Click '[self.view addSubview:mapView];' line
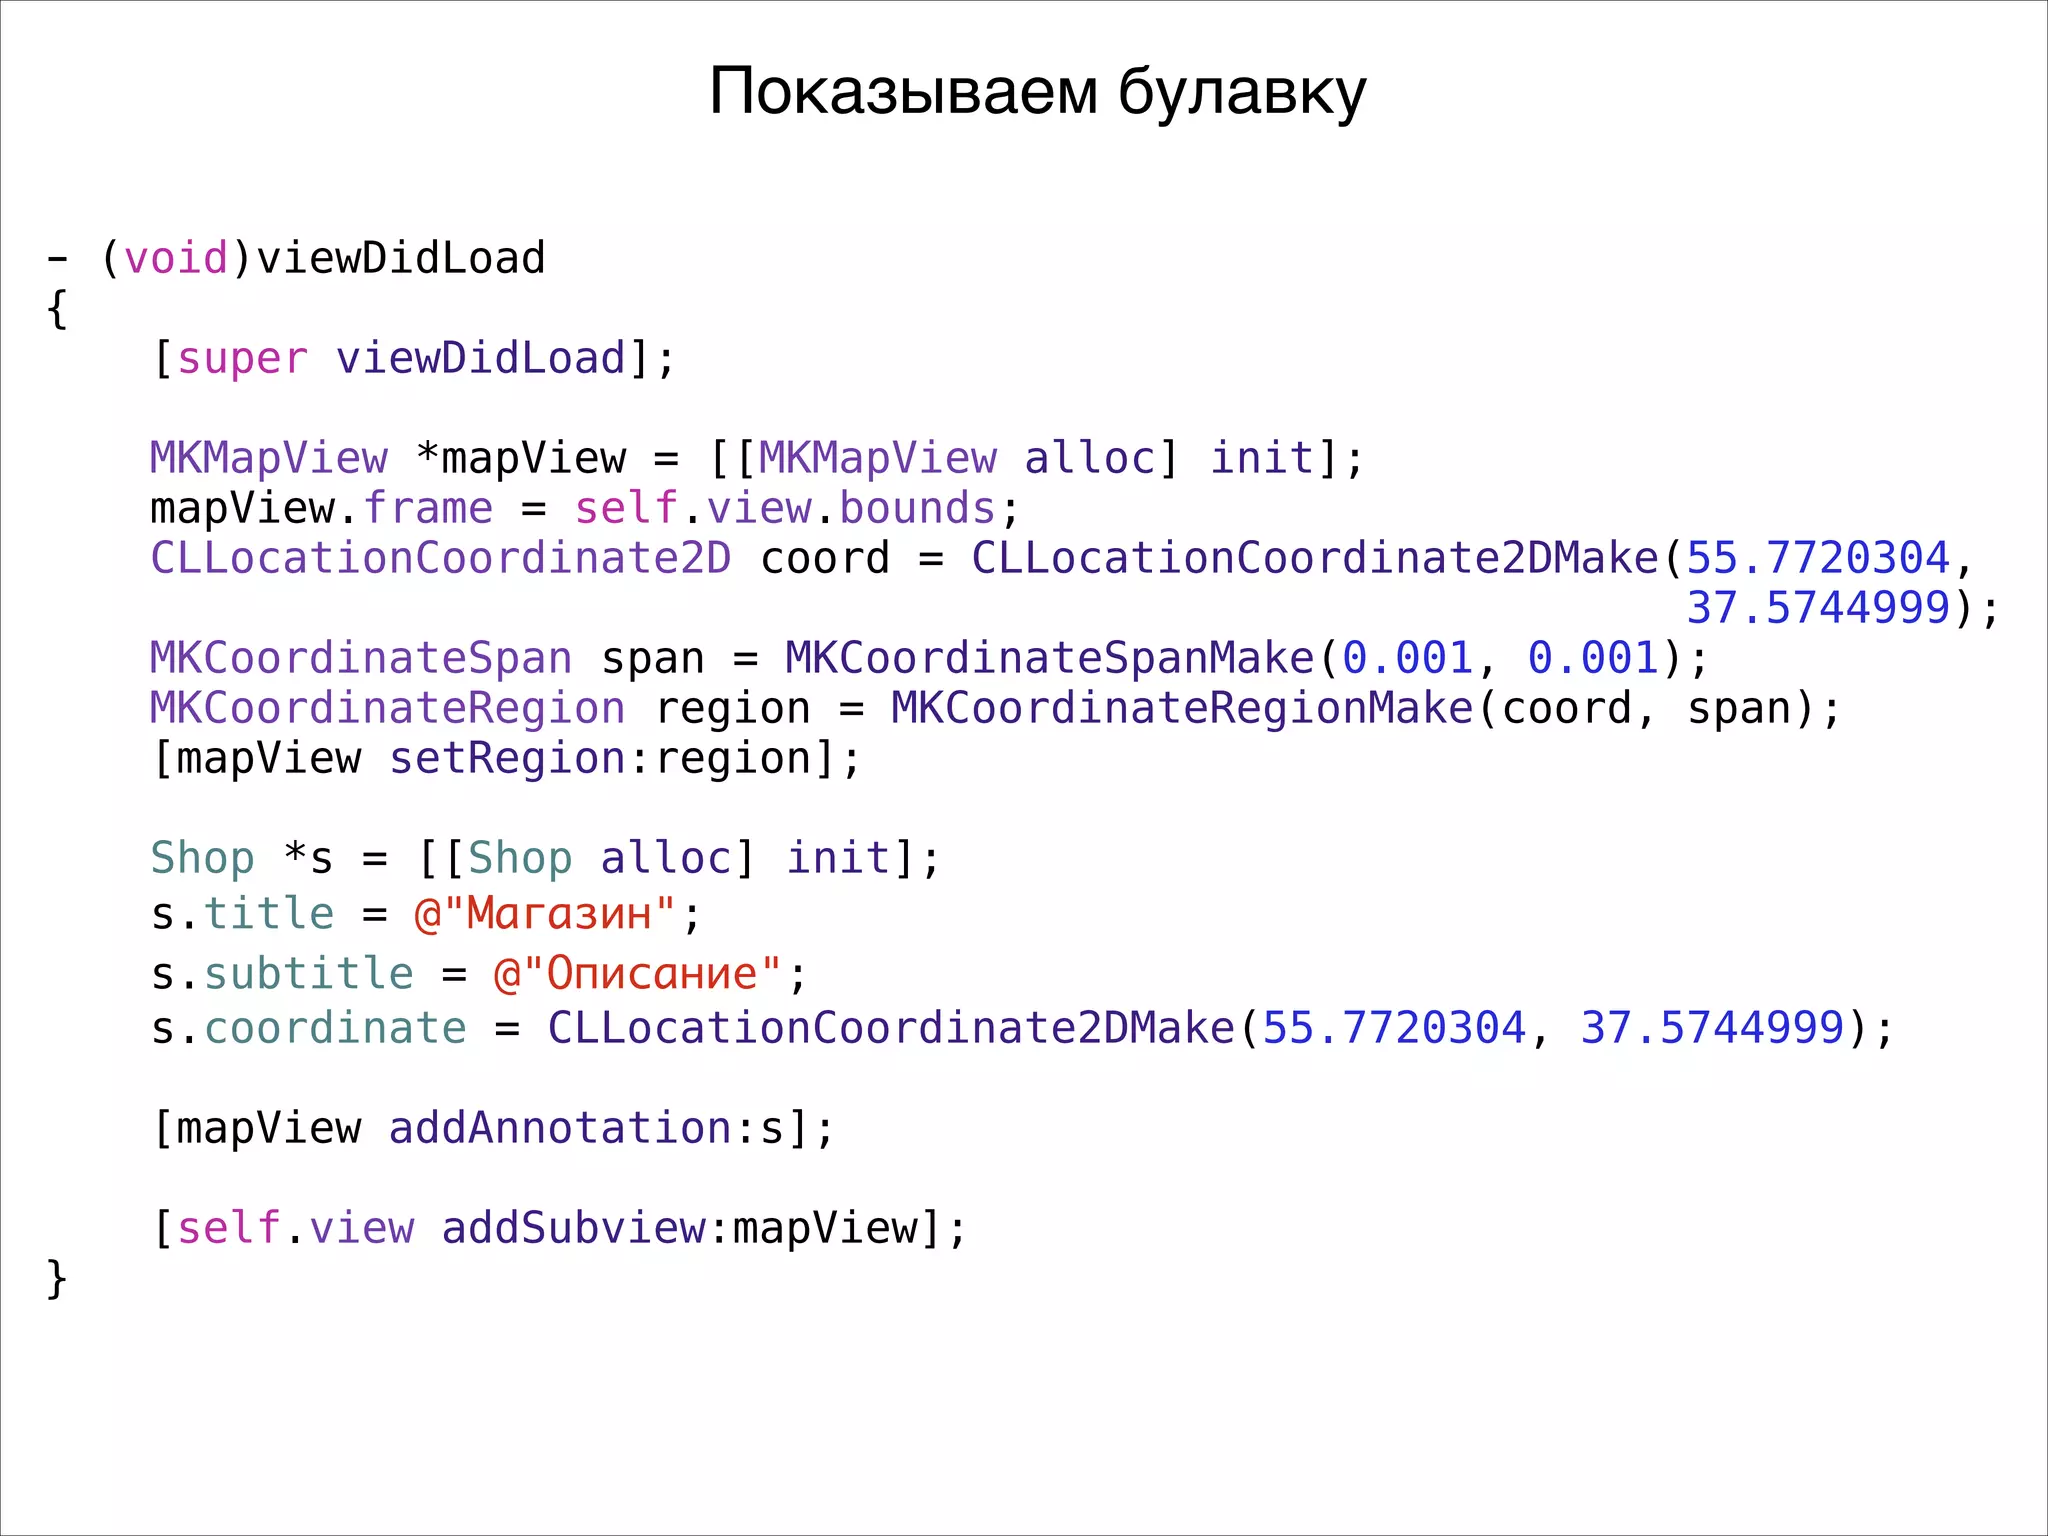Screen dimensions: 2048x1536 [x=560, y=1229]
